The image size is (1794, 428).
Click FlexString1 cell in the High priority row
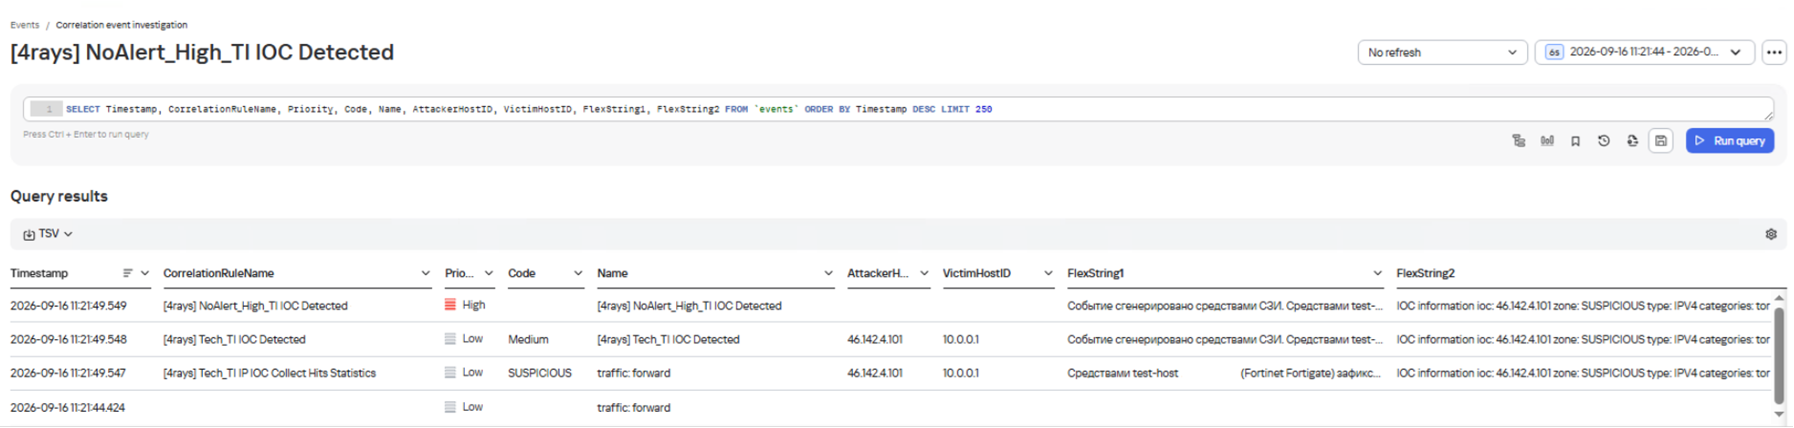[x=1225, y=306]
